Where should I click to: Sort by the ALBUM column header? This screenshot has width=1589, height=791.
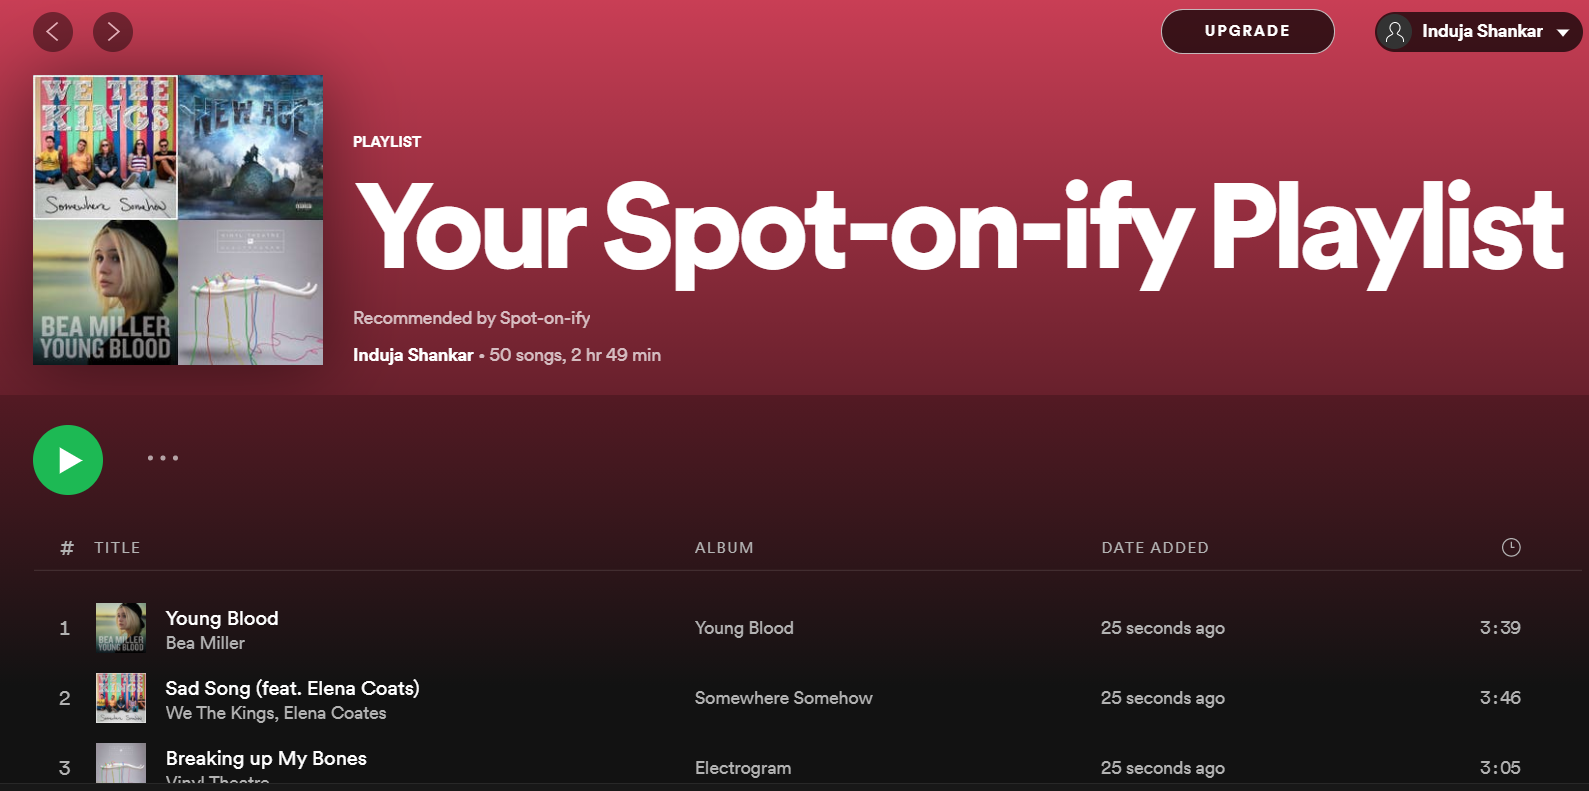click(724, 548)
